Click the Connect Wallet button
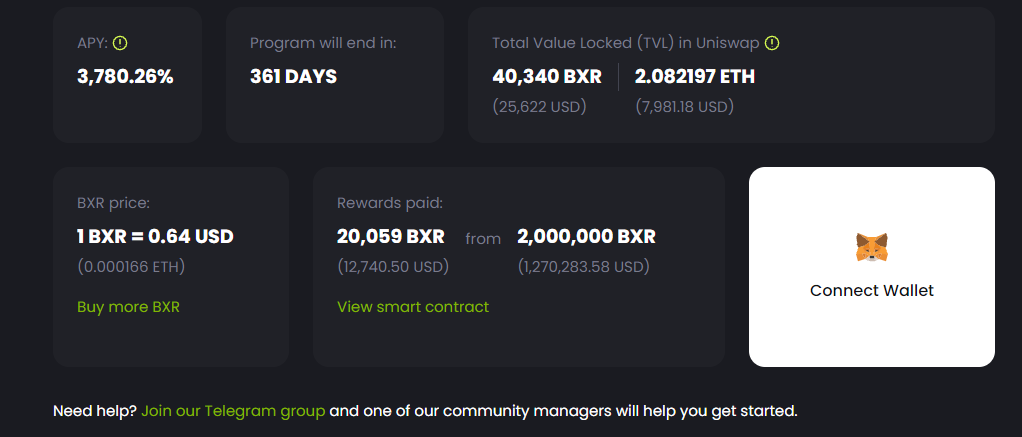The image size is (1022, 437). click(871, 267)
